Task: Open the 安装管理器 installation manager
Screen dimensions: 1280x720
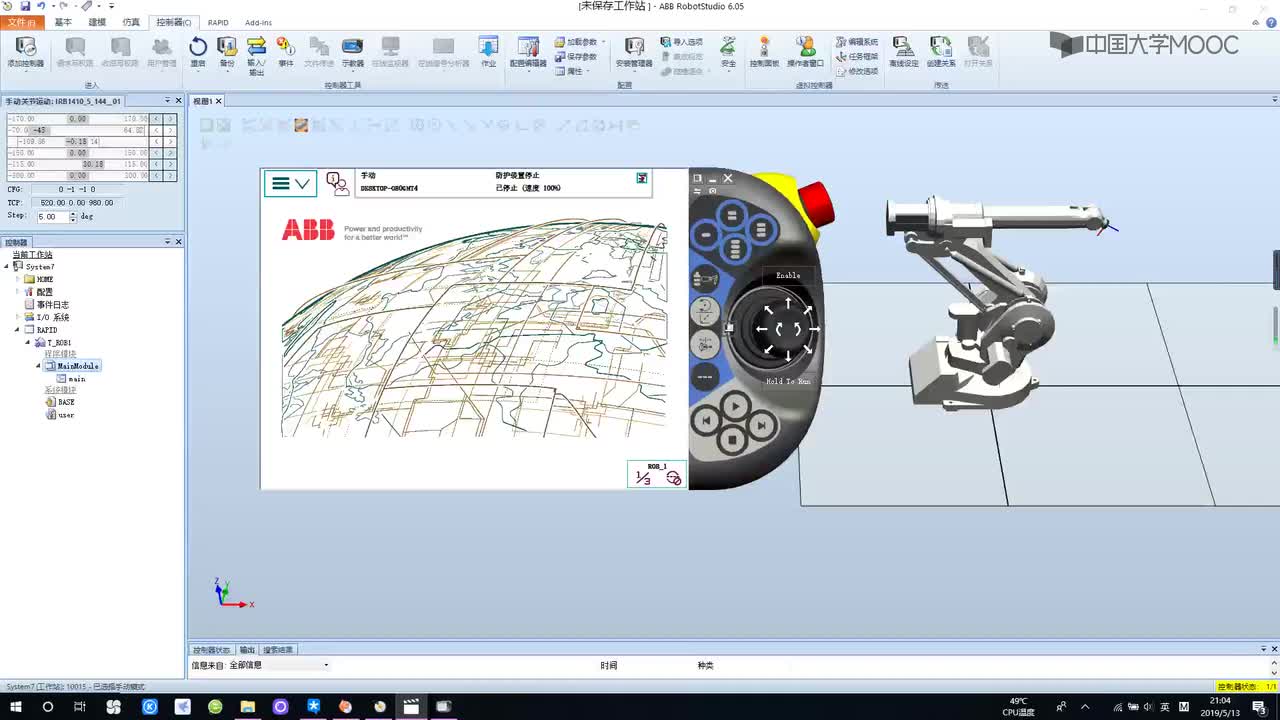Action: (634, 52)
